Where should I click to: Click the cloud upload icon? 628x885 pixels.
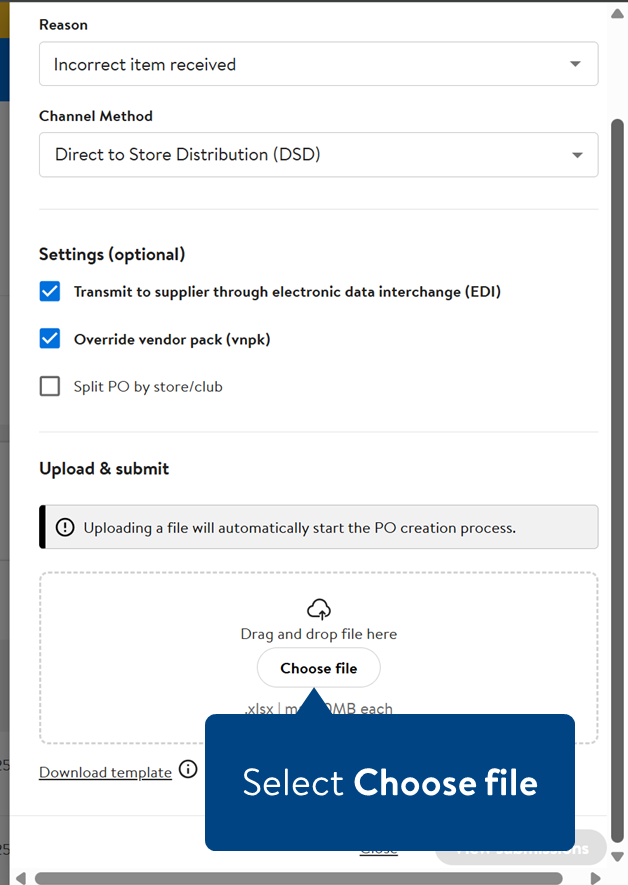click(319, 608)
